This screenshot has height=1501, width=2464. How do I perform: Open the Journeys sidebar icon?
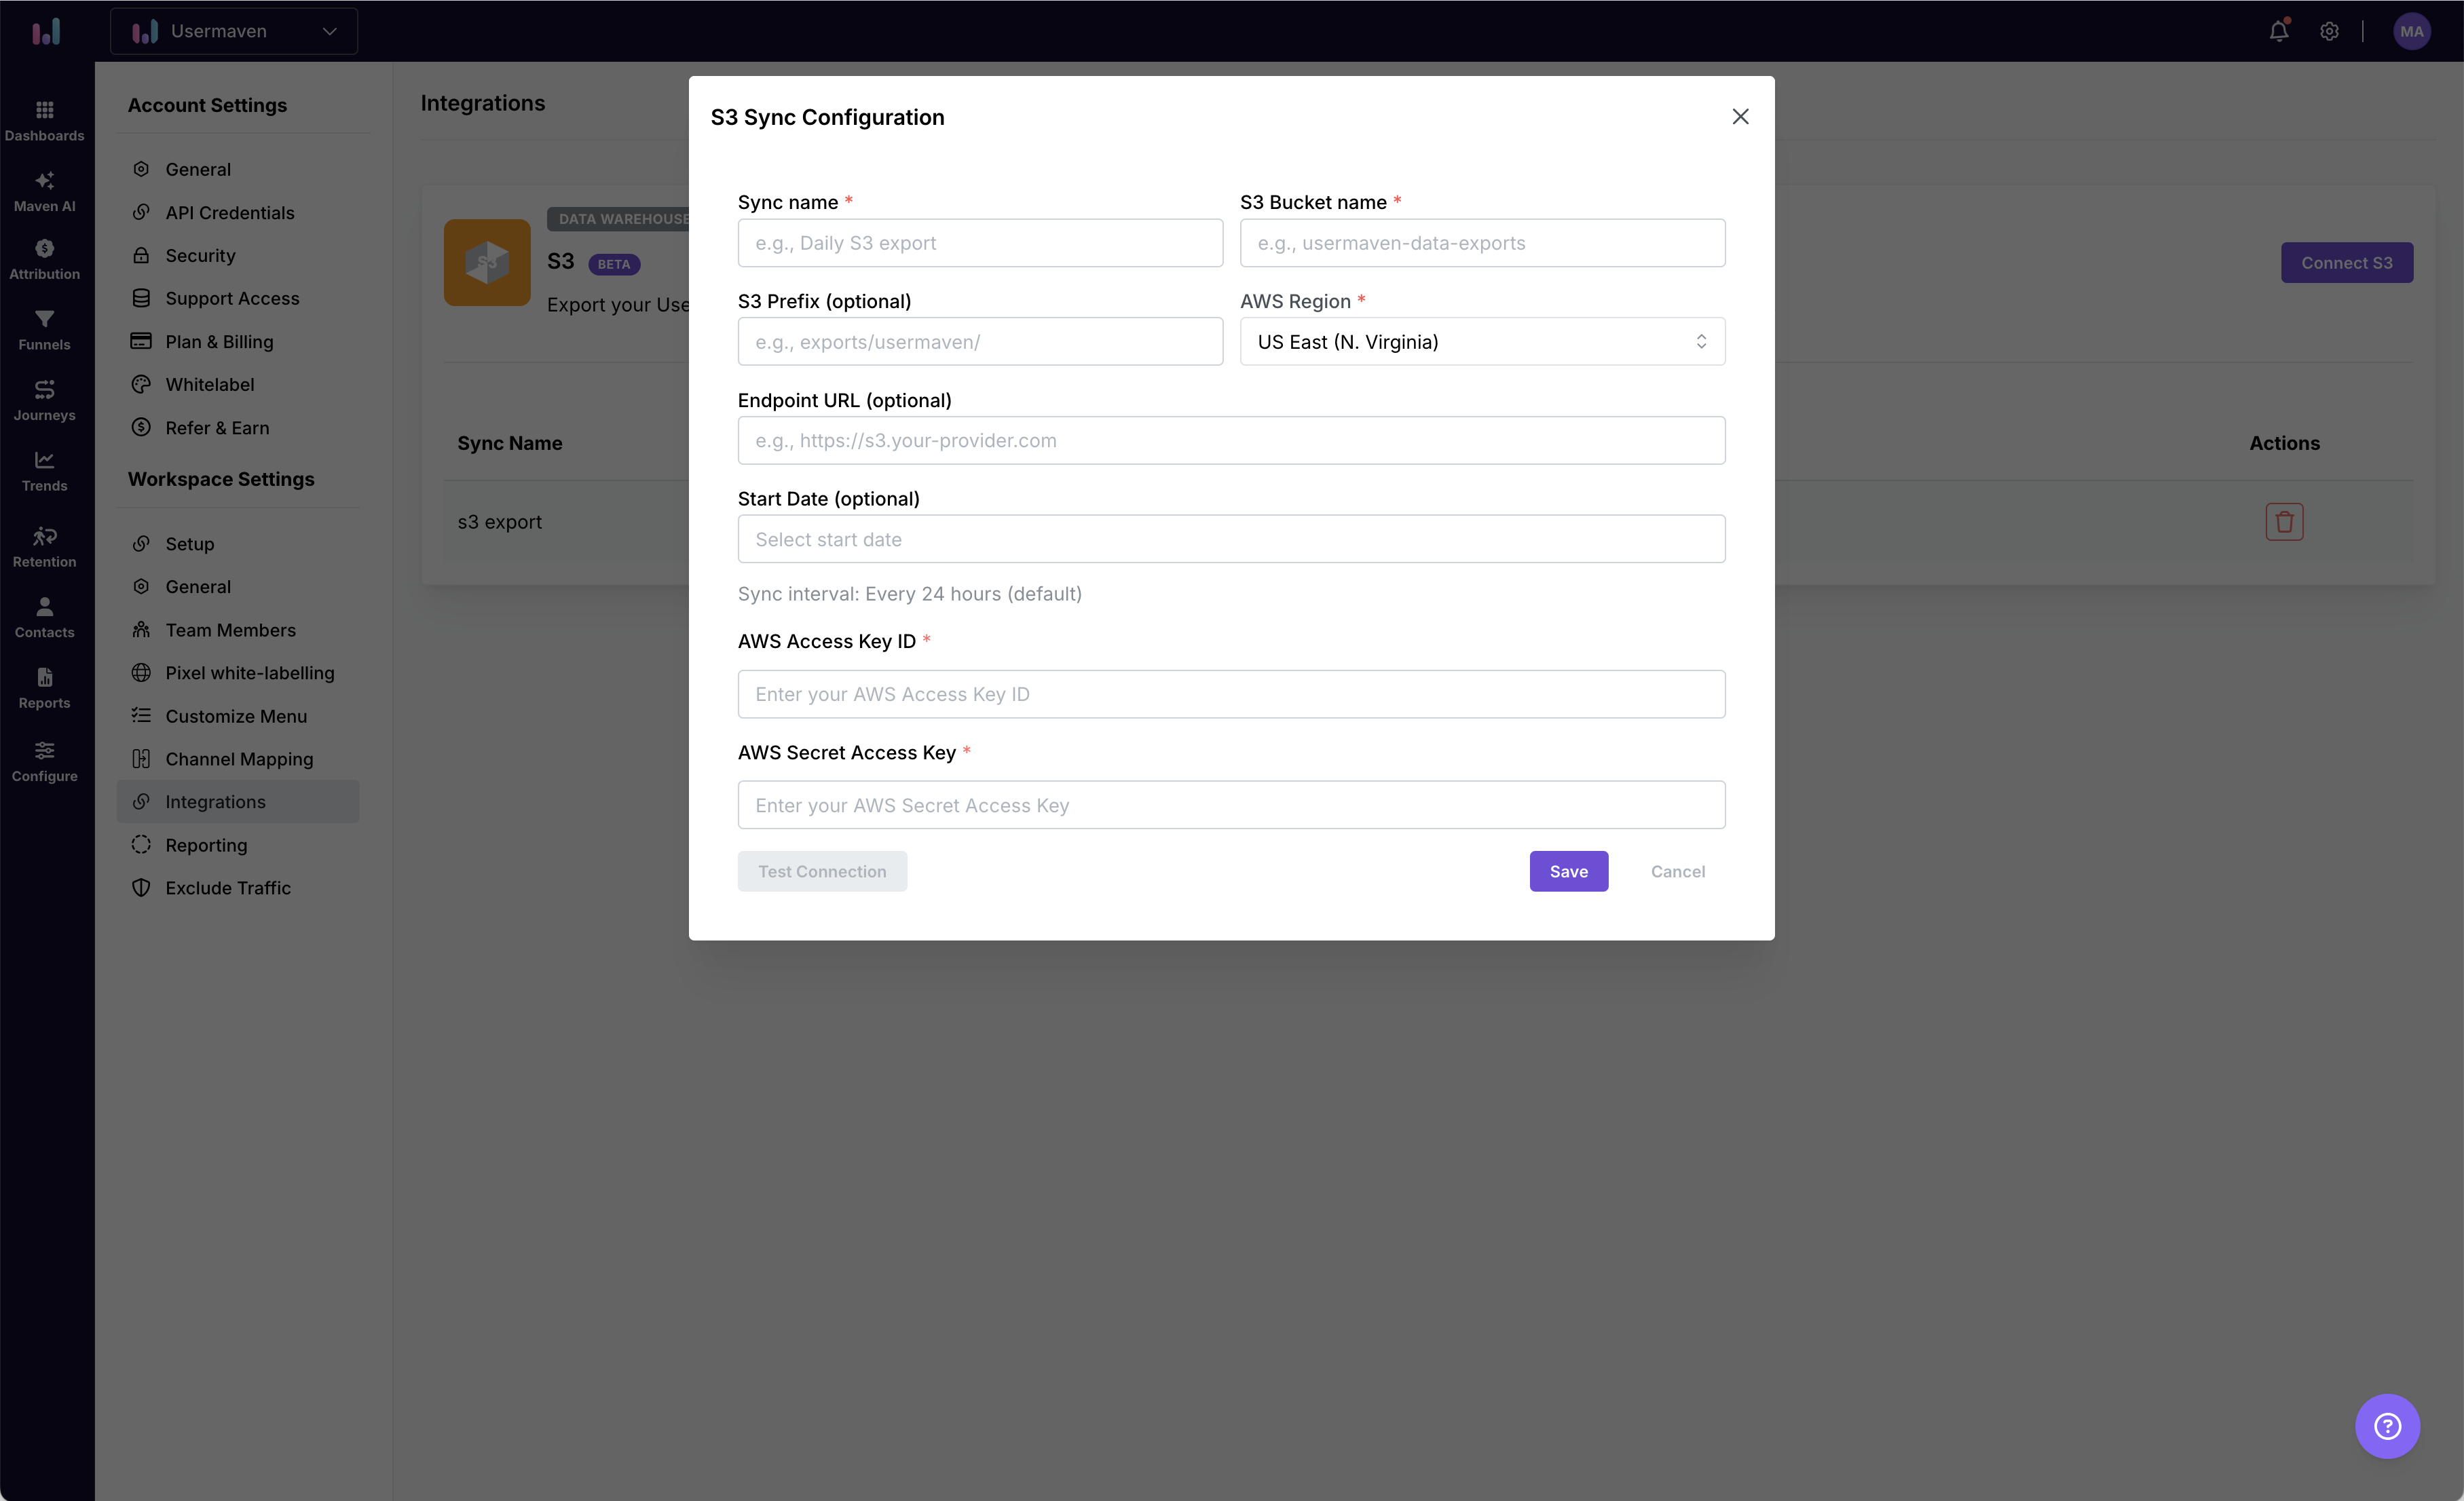[44, 399]
